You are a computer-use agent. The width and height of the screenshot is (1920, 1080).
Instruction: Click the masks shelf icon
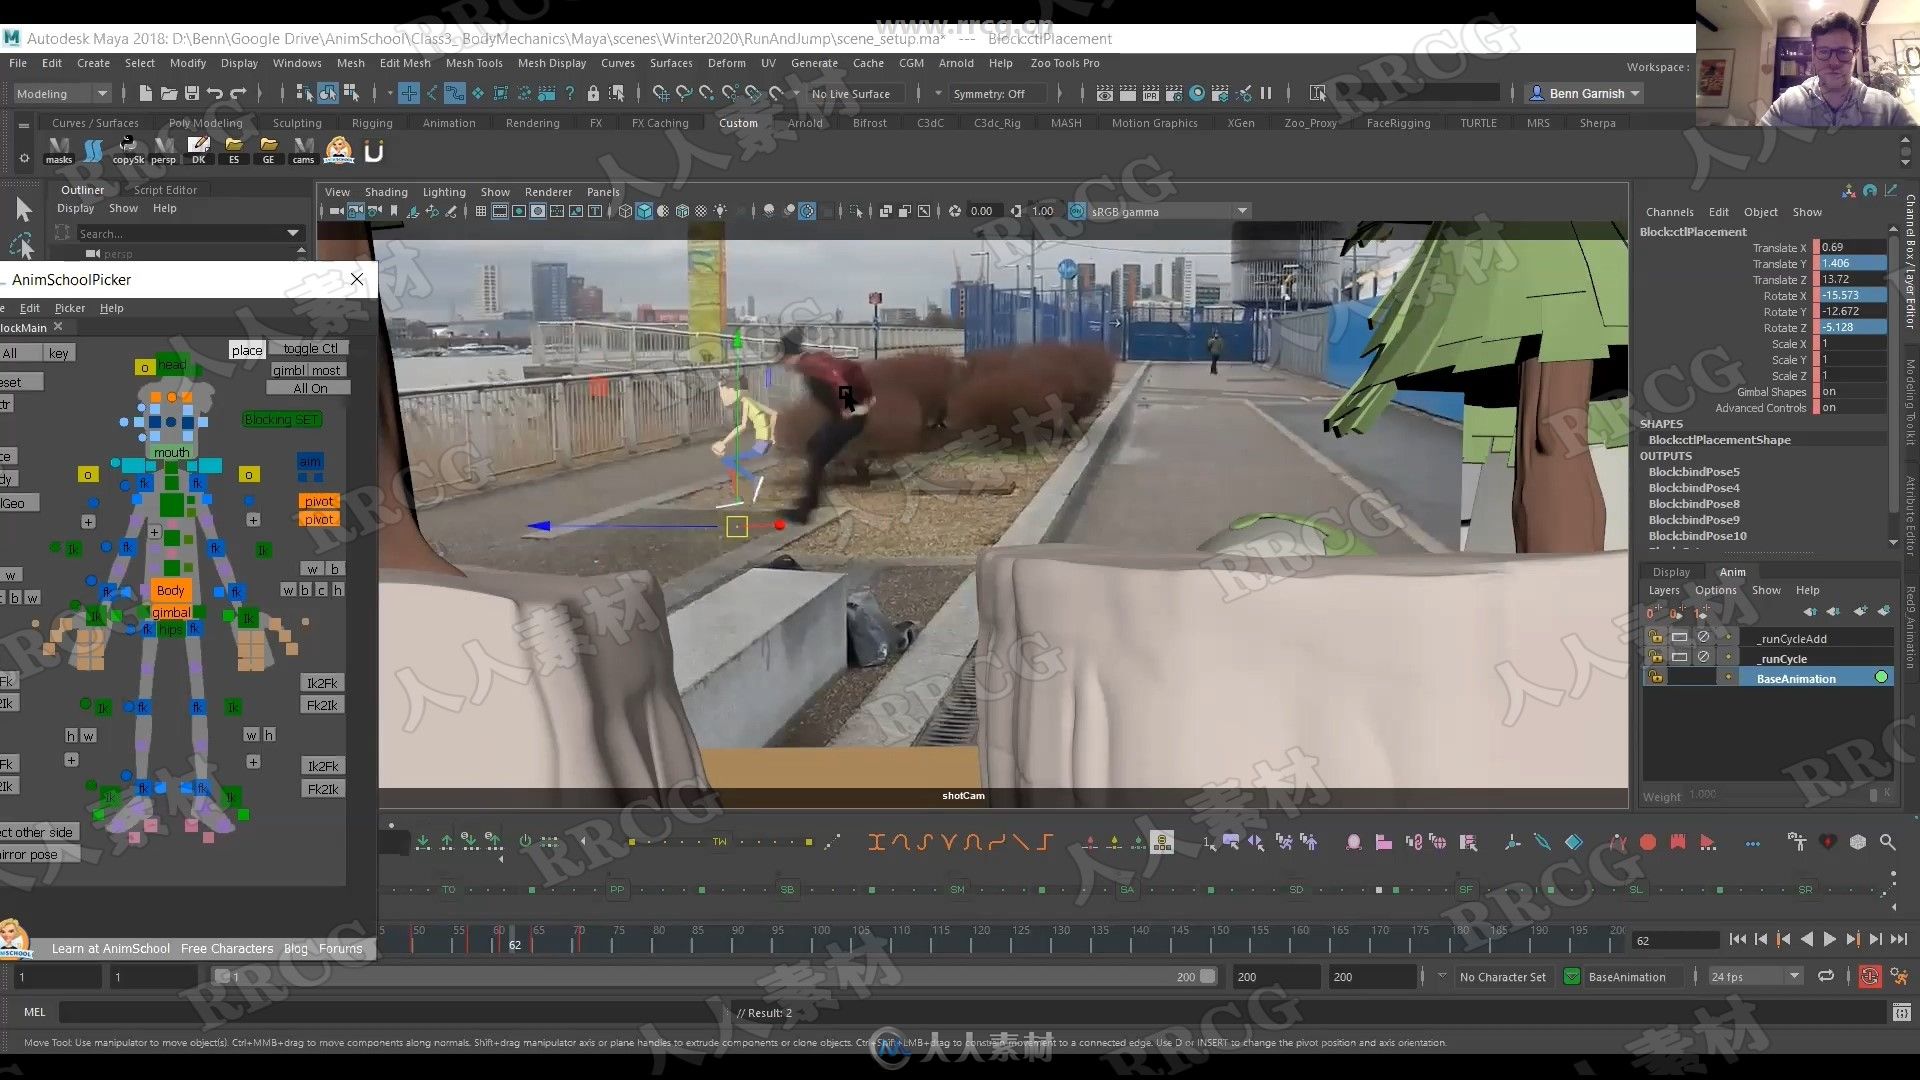point(59,150)
